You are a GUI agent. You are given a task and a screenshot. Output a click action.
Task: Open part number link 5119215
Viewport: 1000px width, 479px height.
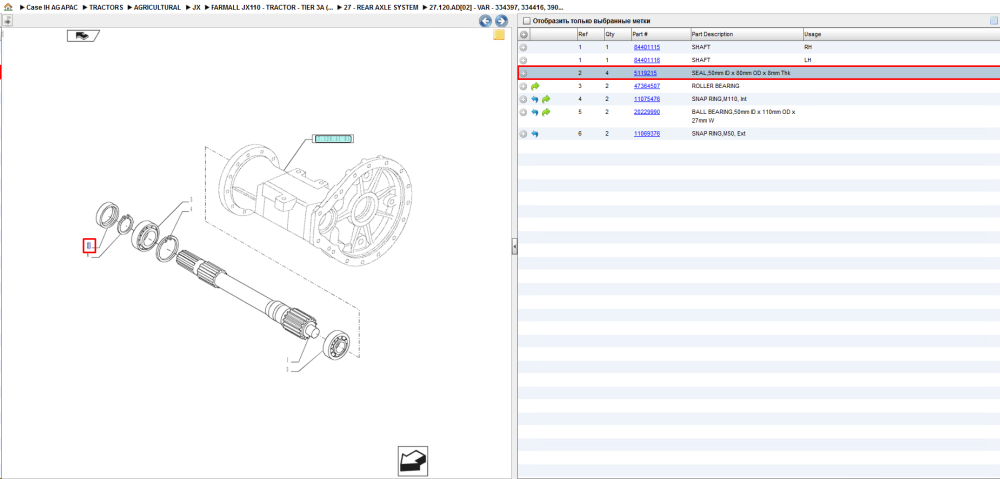point(645,73)
